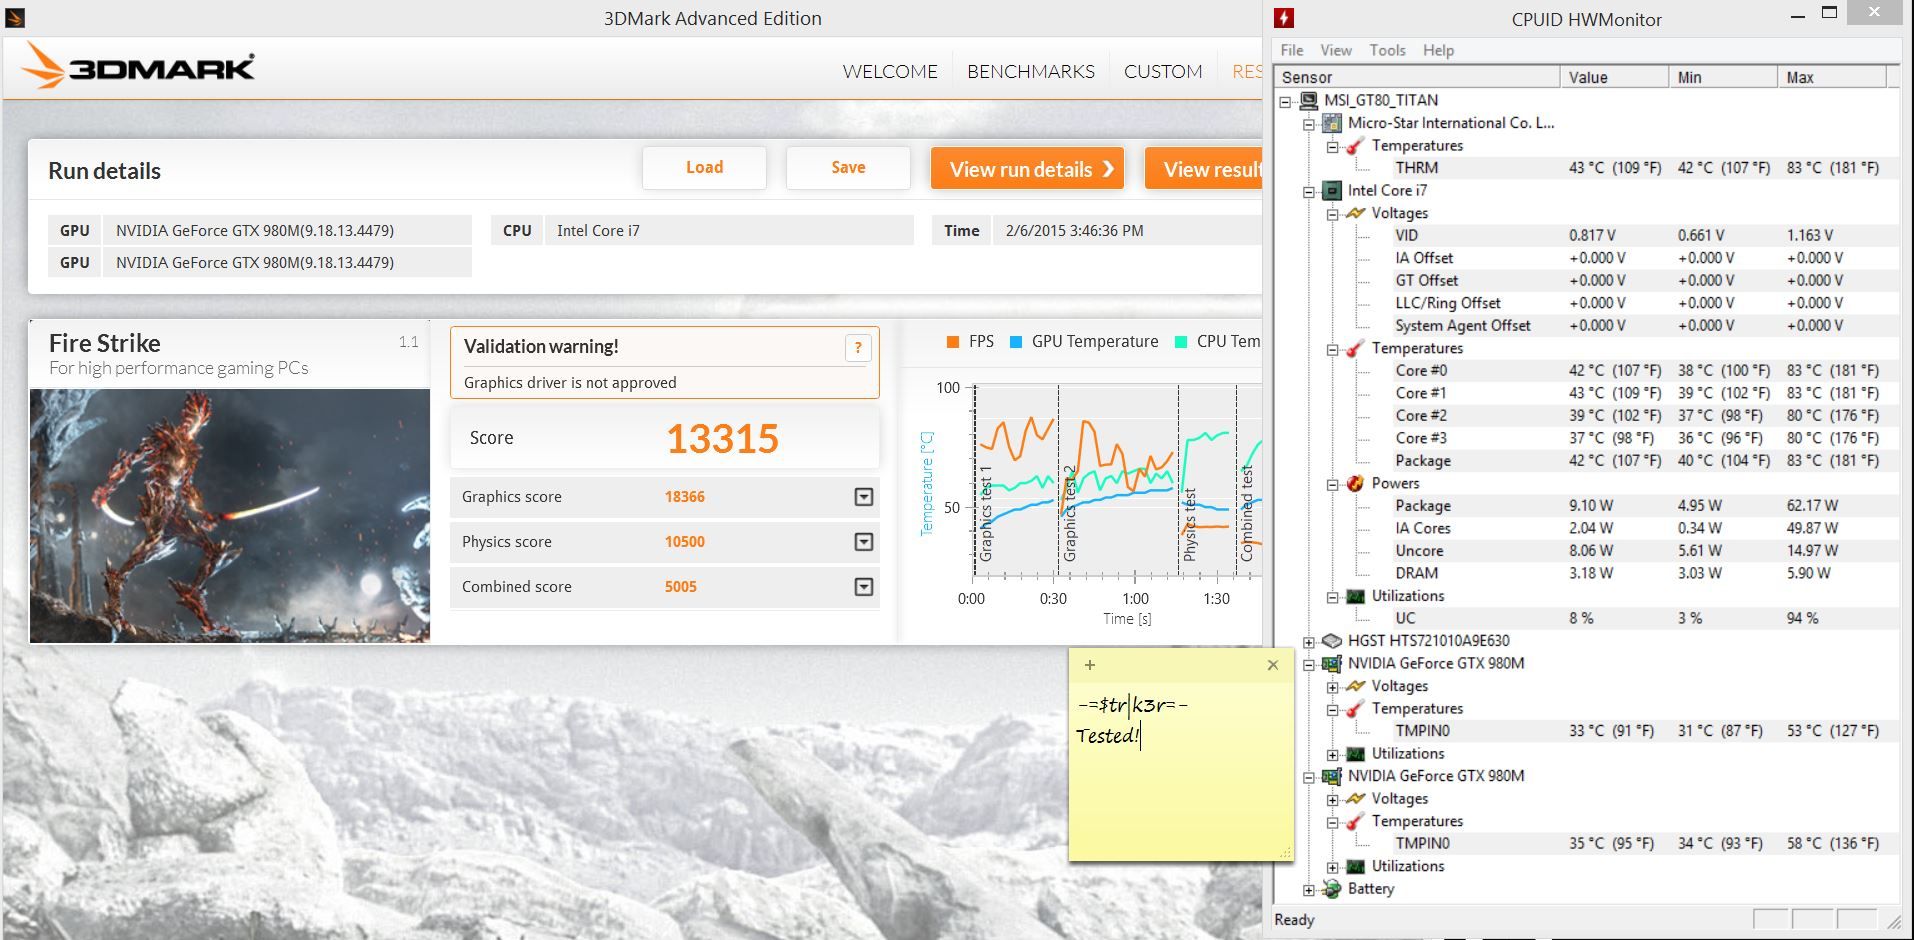Viewport: 1914px width, 940px height.
Task: Click the HGST hard drive icon
Action: click(x=1332, y=641)
